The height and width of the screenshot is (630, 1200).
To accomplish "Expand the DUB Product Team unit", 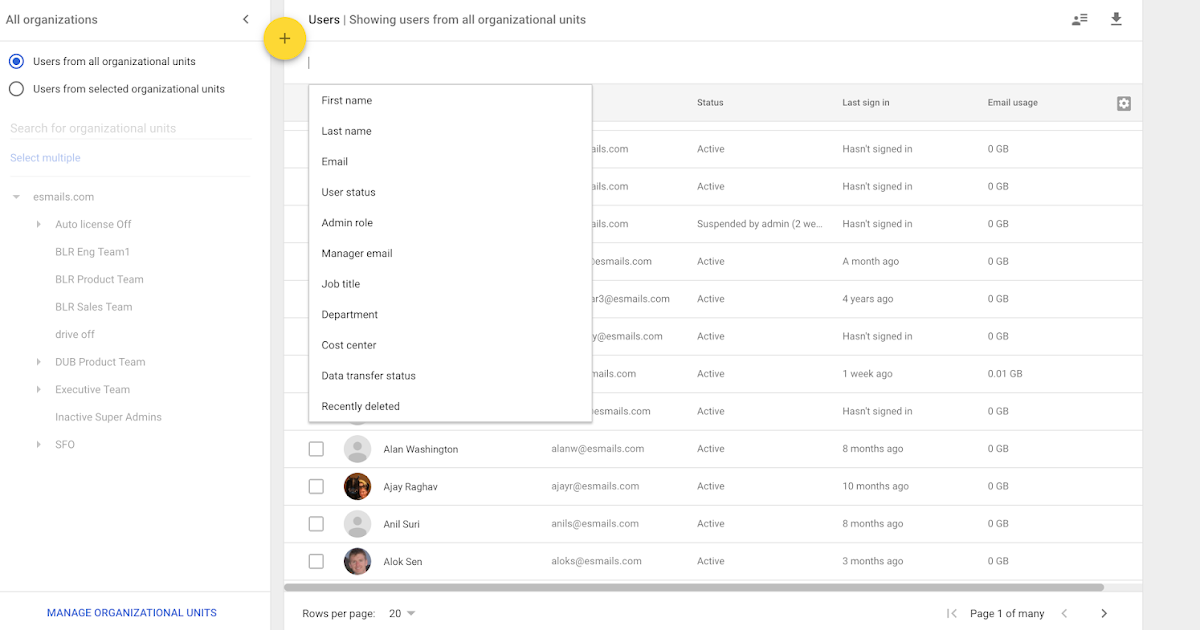I will coord(38,362).
